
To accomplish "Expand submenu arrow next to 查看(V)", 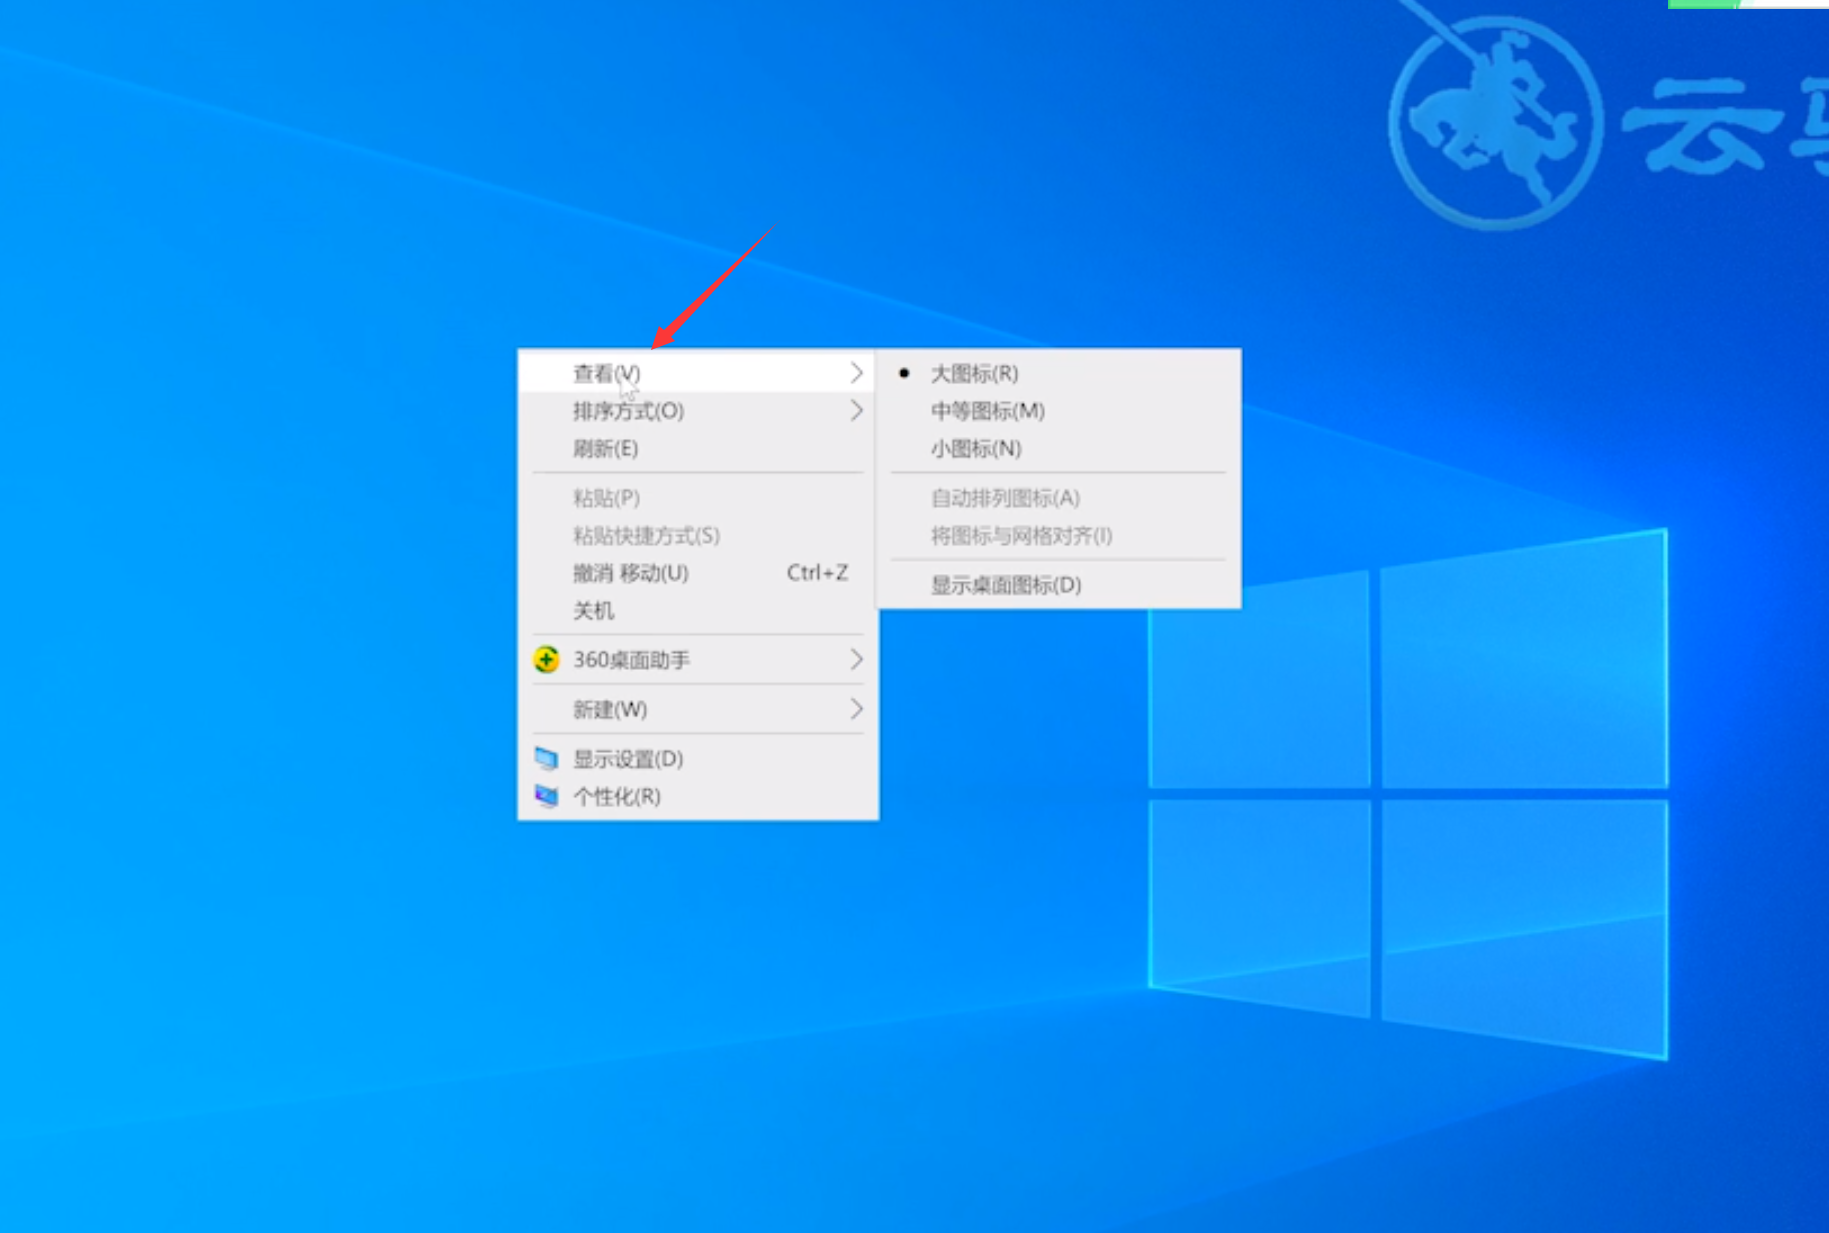I will click(856, 373).
